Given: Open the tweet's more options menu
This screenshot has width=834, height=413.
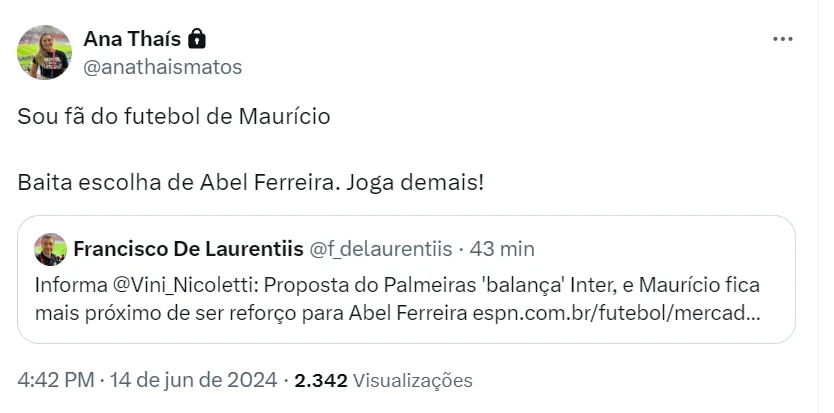Looking at the screenshot, I should click(x=783, y=39).
